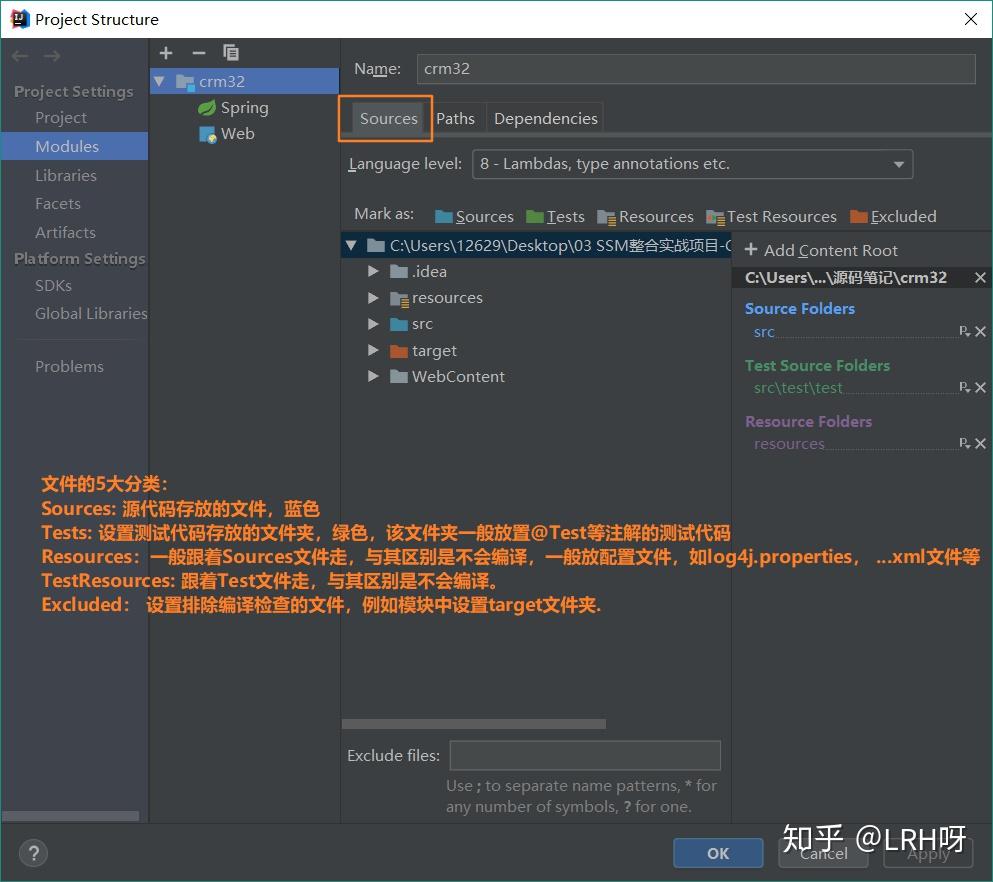The image size is (993, 882).
Task: Select the green Tests mark icon
Action: [534, 216]
